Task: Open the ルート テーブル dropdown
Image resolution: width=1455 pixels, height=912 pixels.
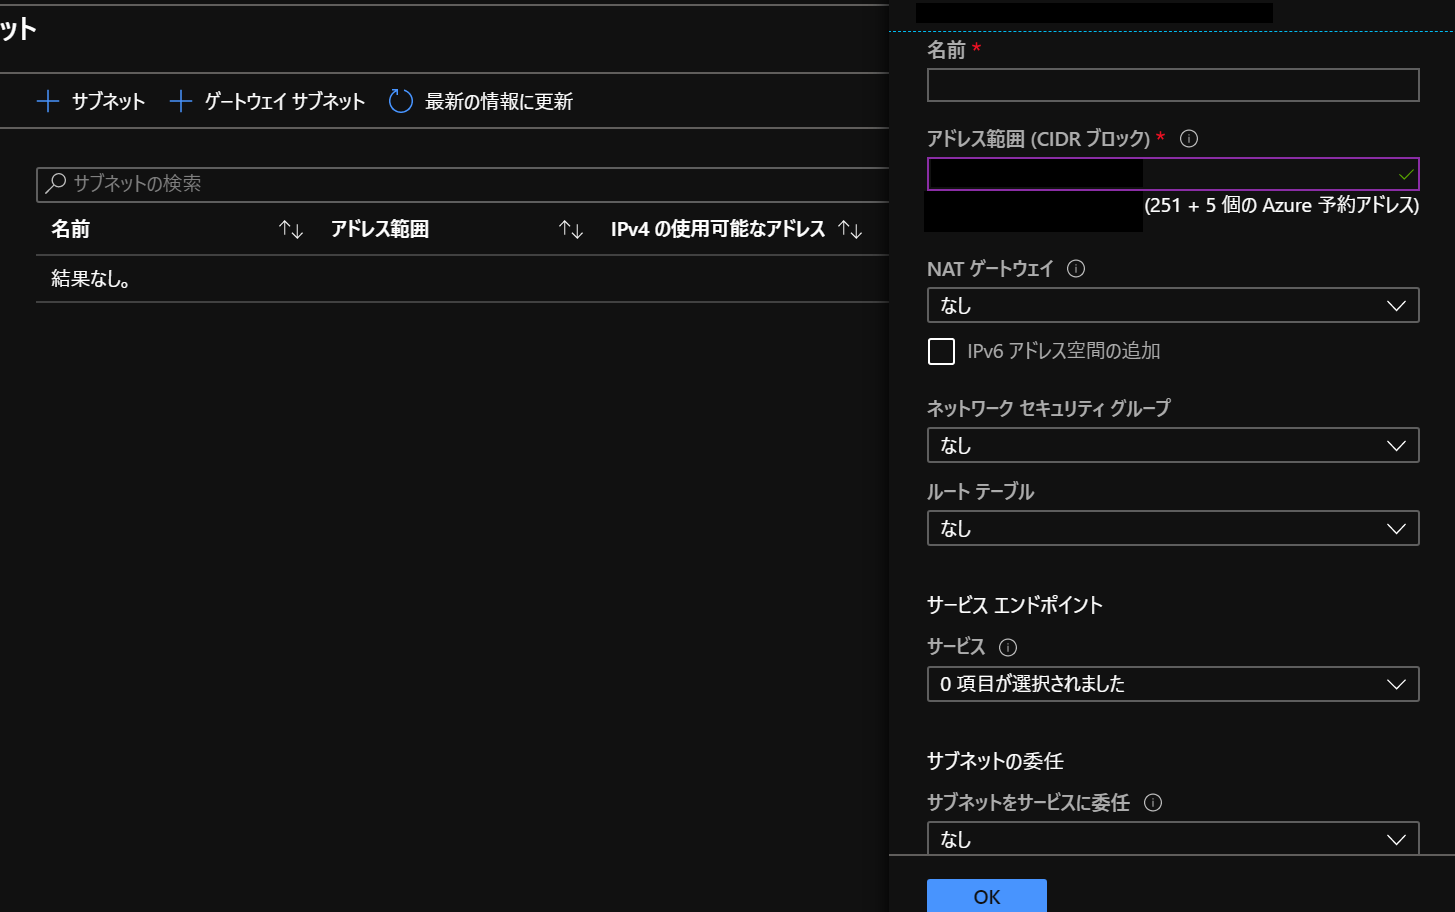Action: tap(1172, 529)
